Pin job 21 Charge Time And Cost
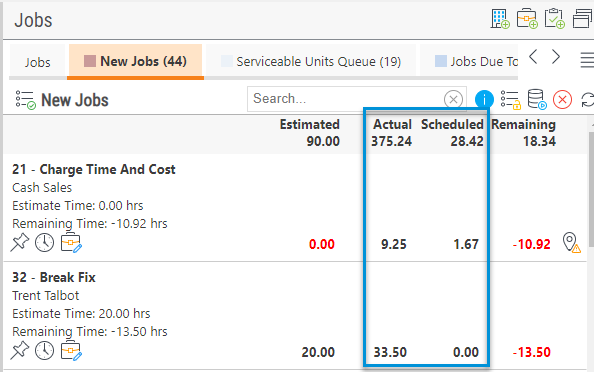This screenshot has width=594, height=372. point(19,242)
